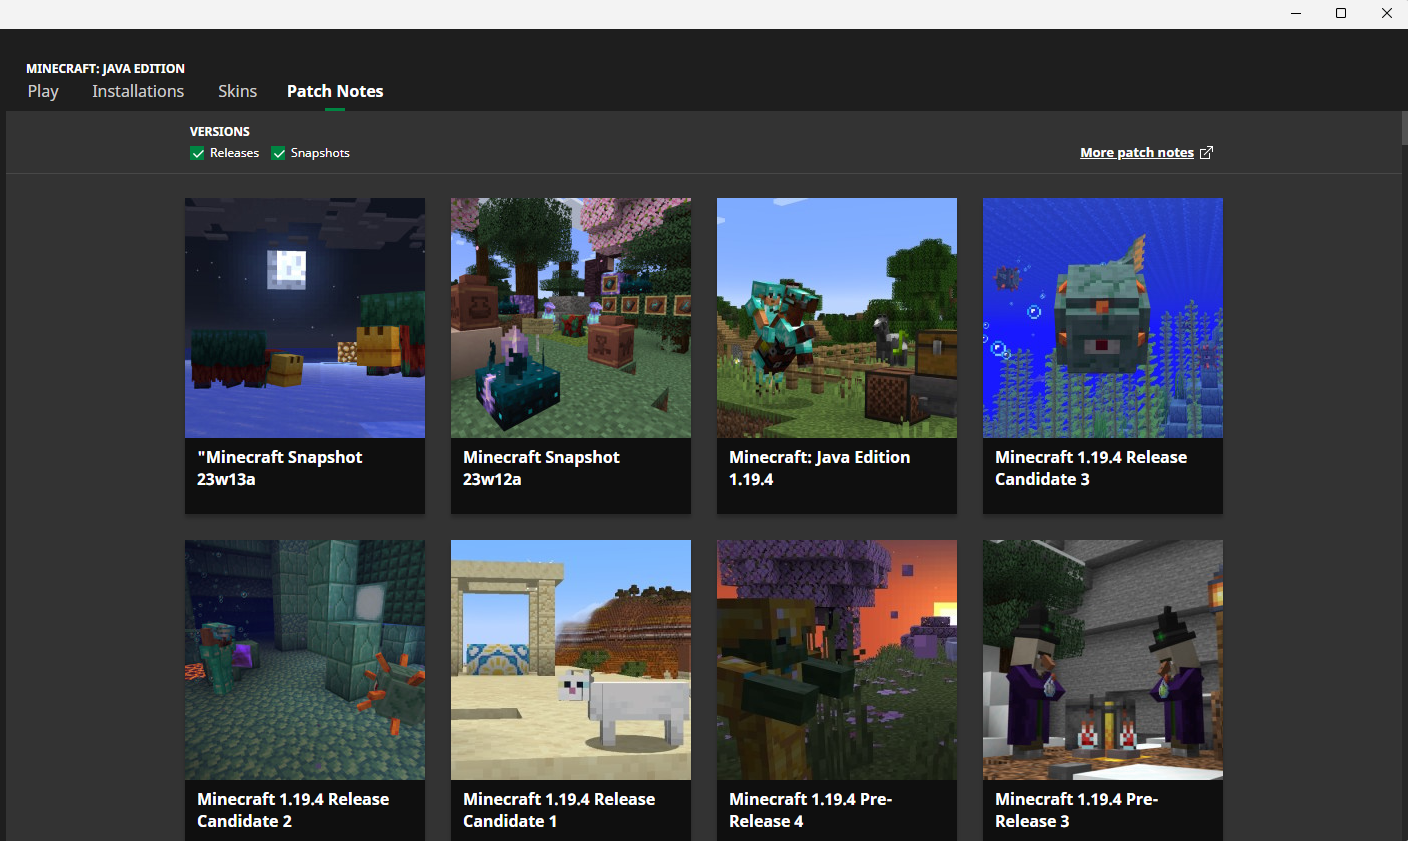Minimize the launcher window
Image resolution: width=1408 pixels, height=841 pixels.
point(1297,14)
